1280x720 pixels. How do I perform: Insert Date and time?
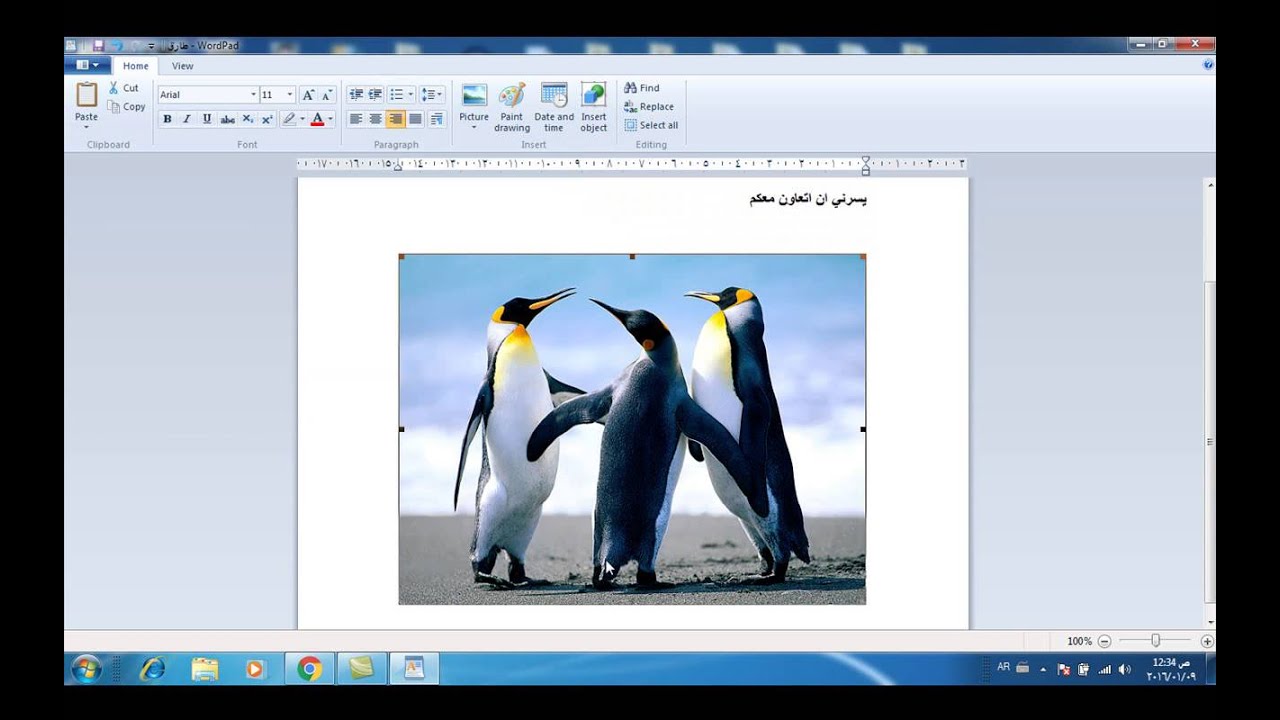(554, 108)
